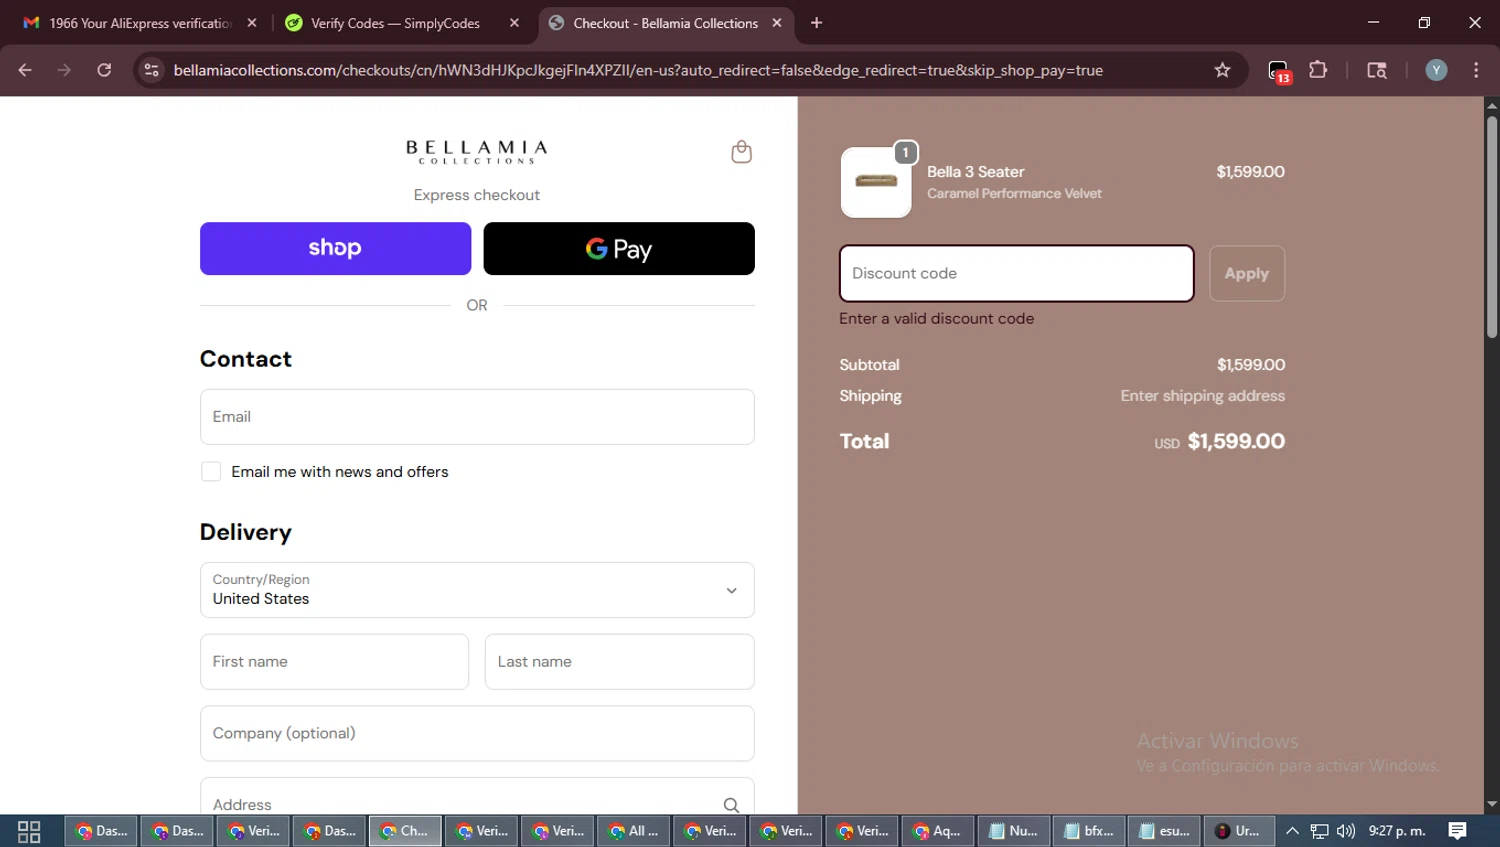Expand the Country/Region dropdown
The image size is (1500, 847).
477,590
